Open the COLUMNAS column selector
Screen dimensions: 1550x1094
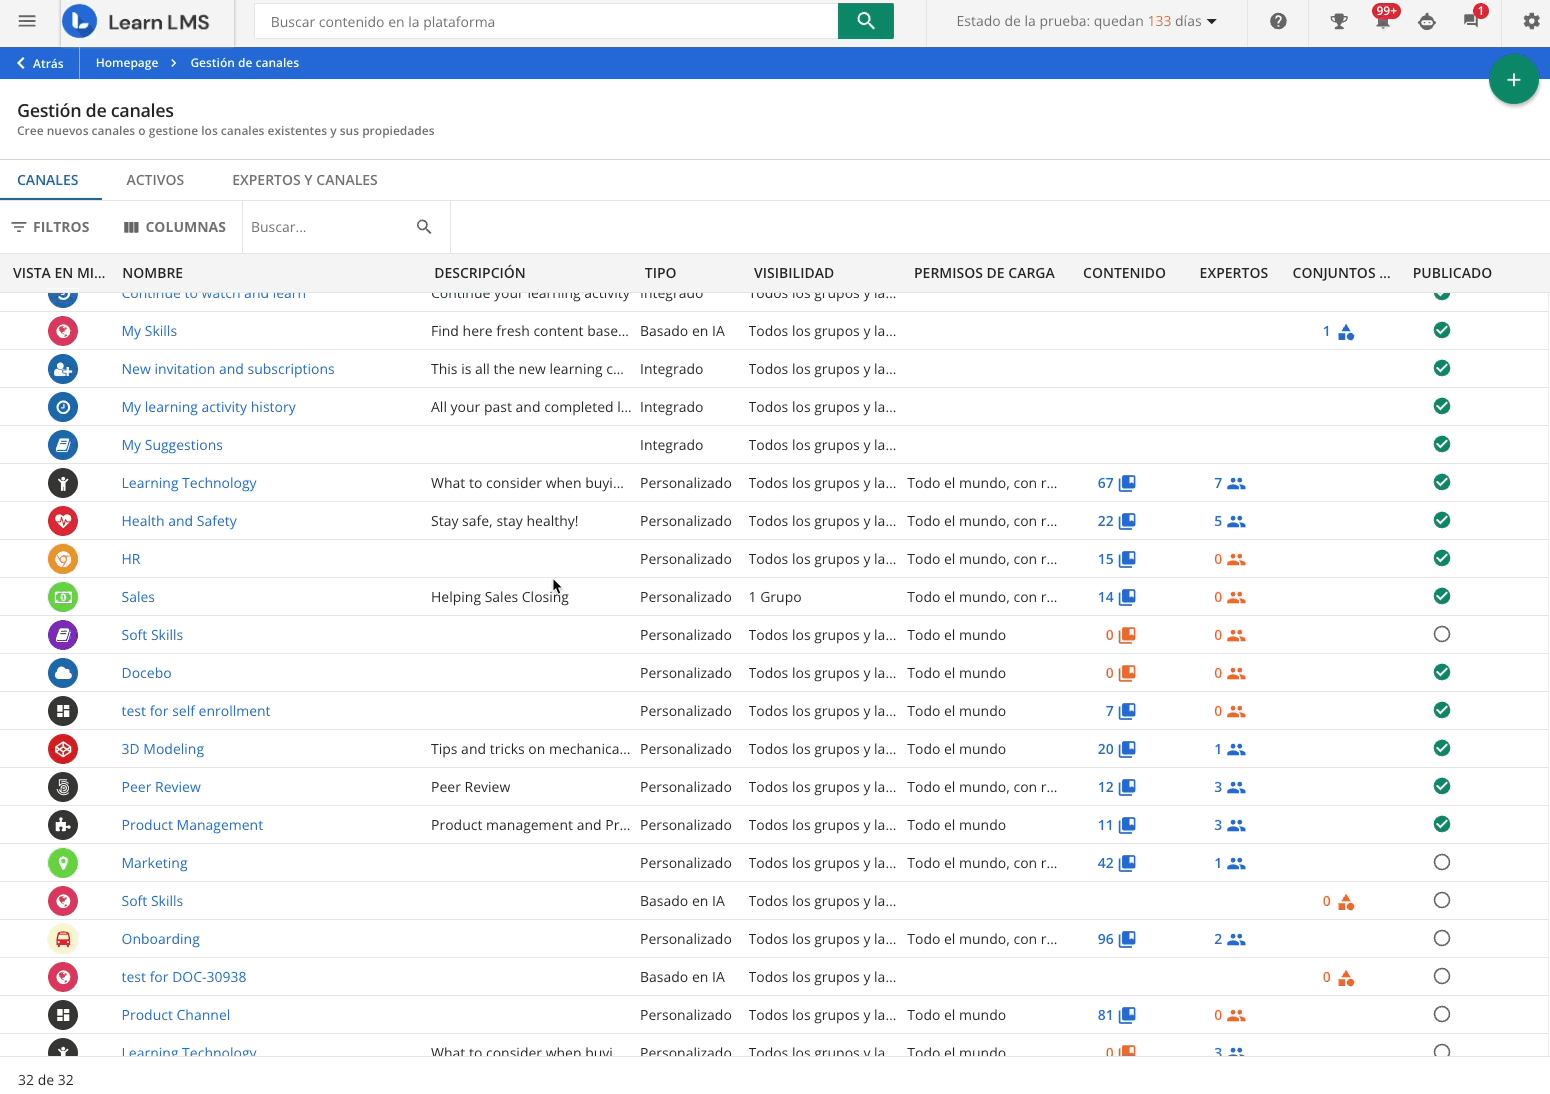[175, 227]
